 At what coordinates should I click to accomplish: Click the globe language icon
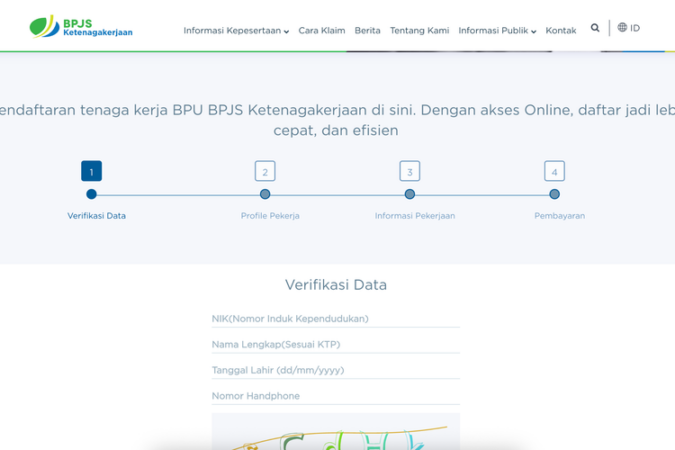click(622, 28)
